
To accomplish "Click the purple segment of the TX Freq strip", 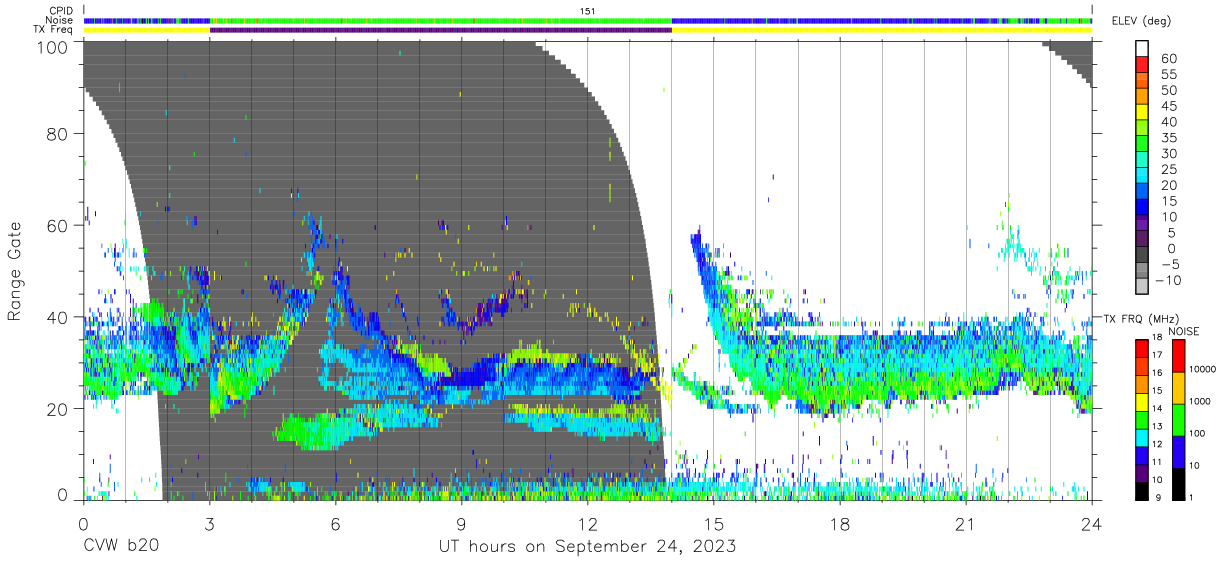I will (441, 30).
